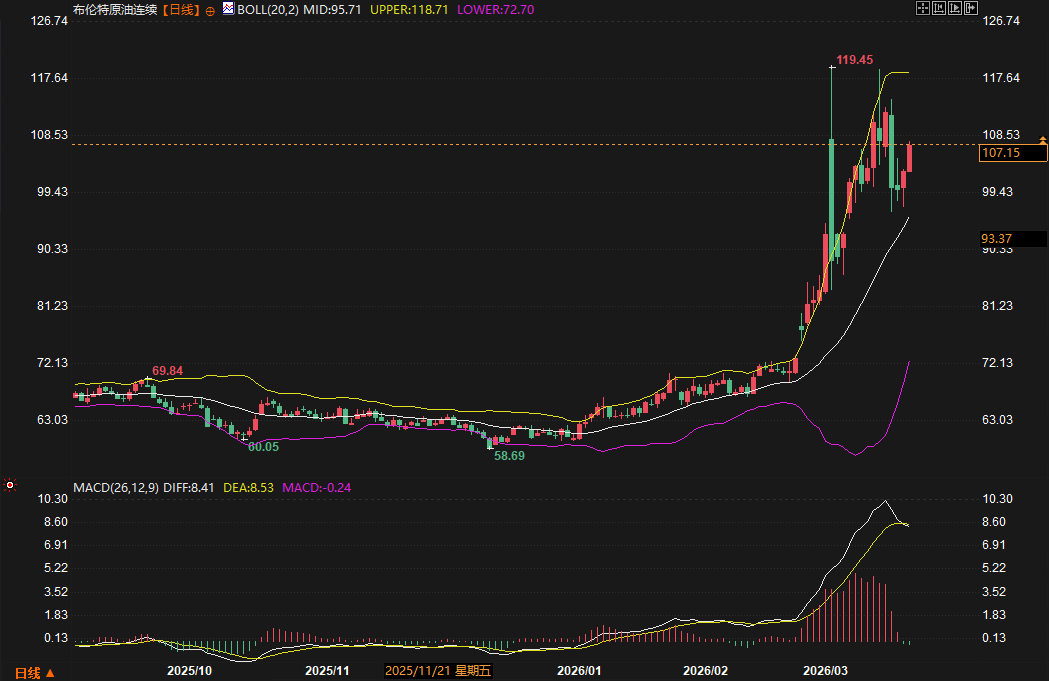Click the 【日线】 period label in title
This screenshot has height=681, width=1049.
pos(181,9)
